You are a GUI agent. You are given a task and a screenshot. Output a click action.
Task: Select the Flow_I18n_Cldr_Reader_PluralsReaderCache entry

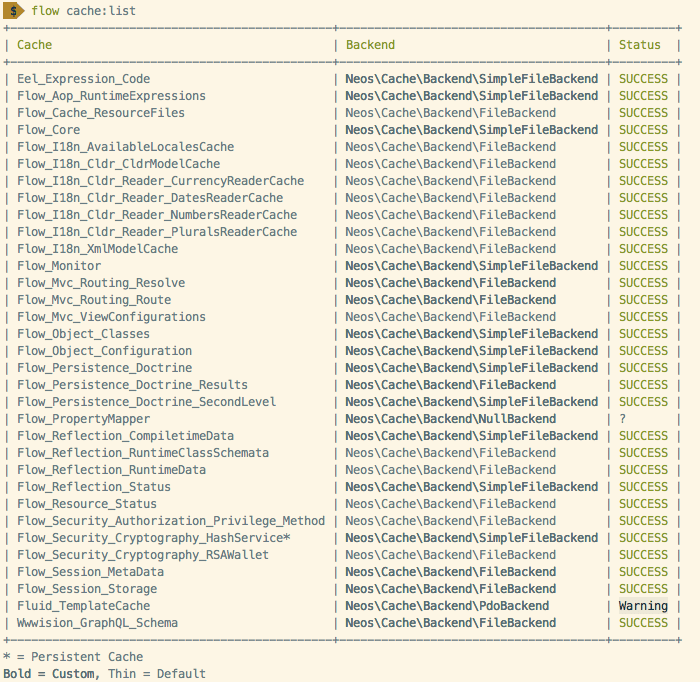click(157, 232)
